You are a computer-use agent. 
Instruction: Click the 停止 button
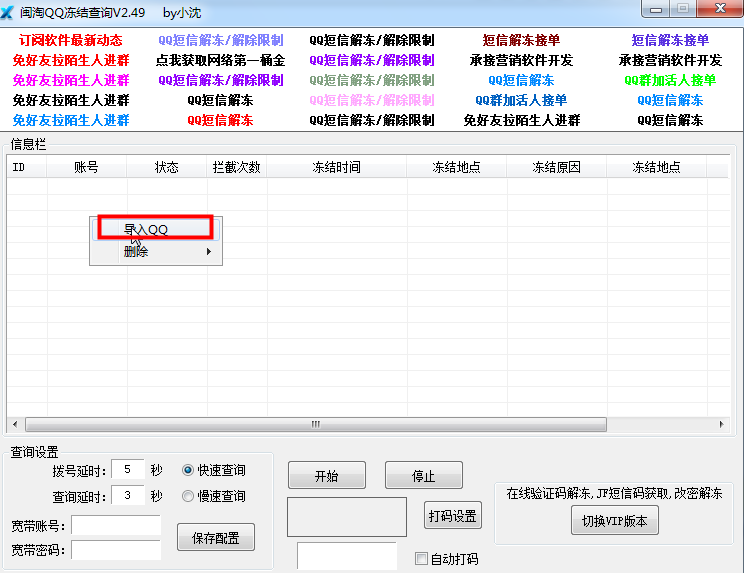424,475
